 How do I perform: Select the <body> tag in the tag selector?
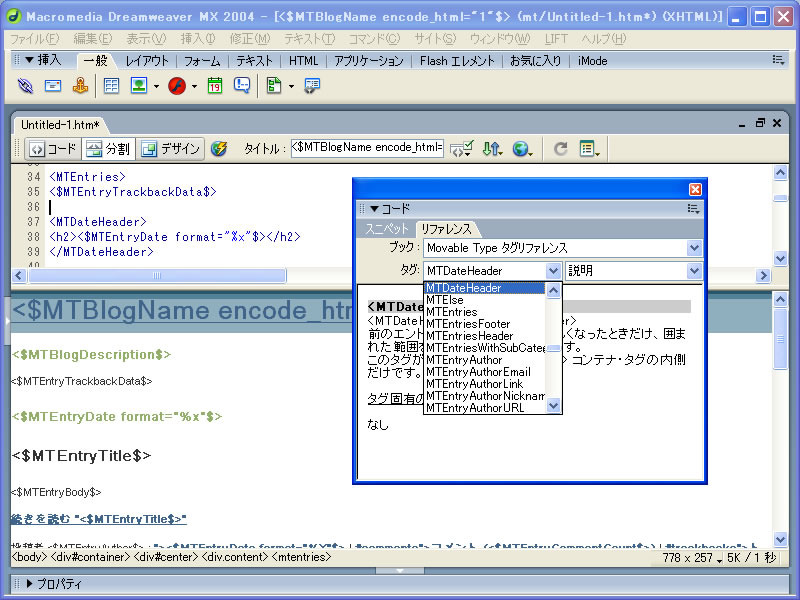(x=29, y=557)
